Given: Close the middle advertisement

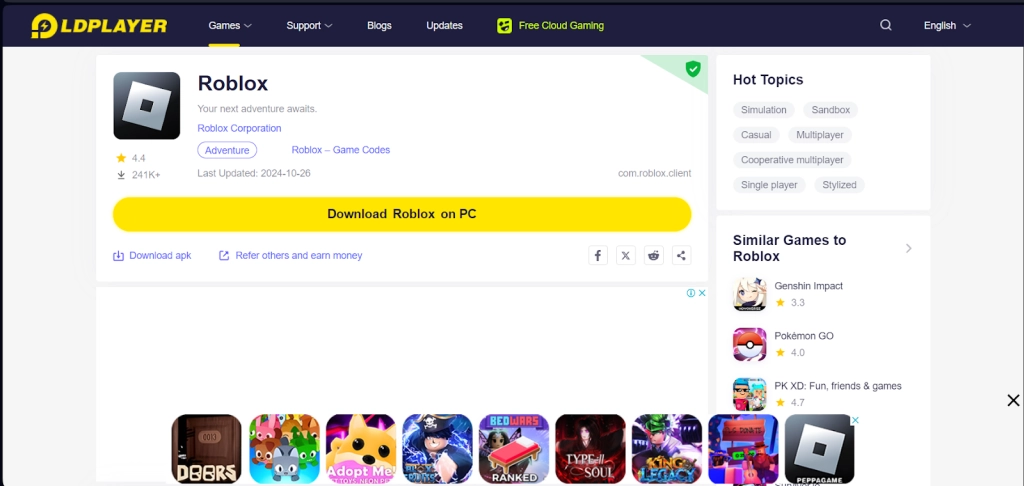Looking at the screenshot, I should click(702, 293).
